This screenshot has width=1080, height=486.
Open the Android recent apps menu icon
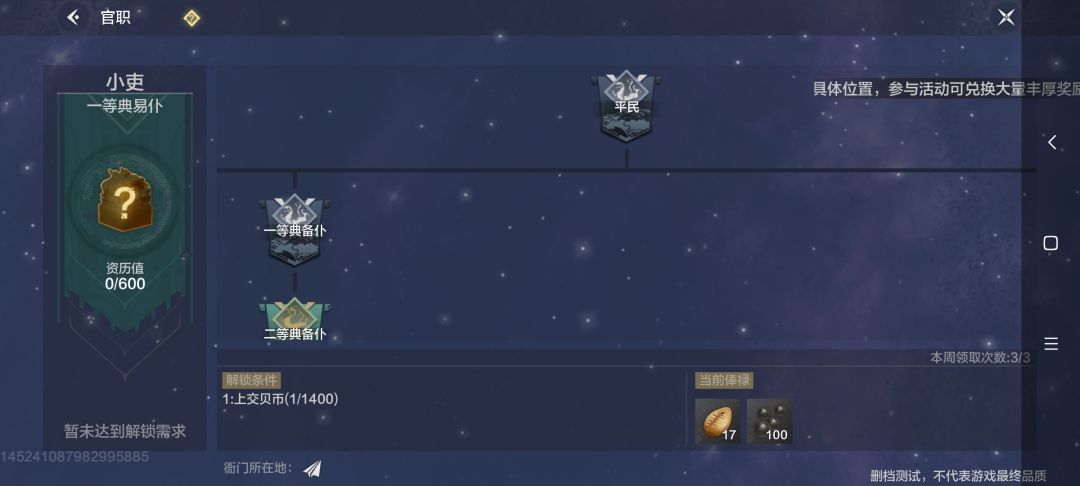[1051, 344]
